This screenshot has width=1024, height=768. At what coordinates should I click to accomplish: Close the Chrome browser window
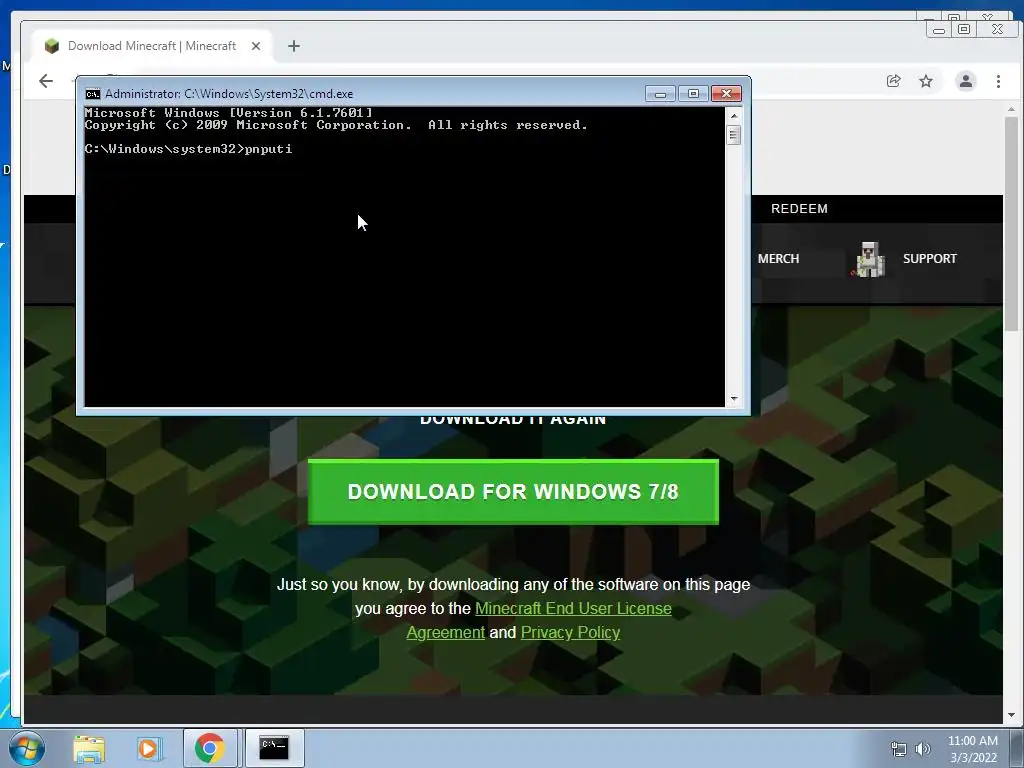997,29
